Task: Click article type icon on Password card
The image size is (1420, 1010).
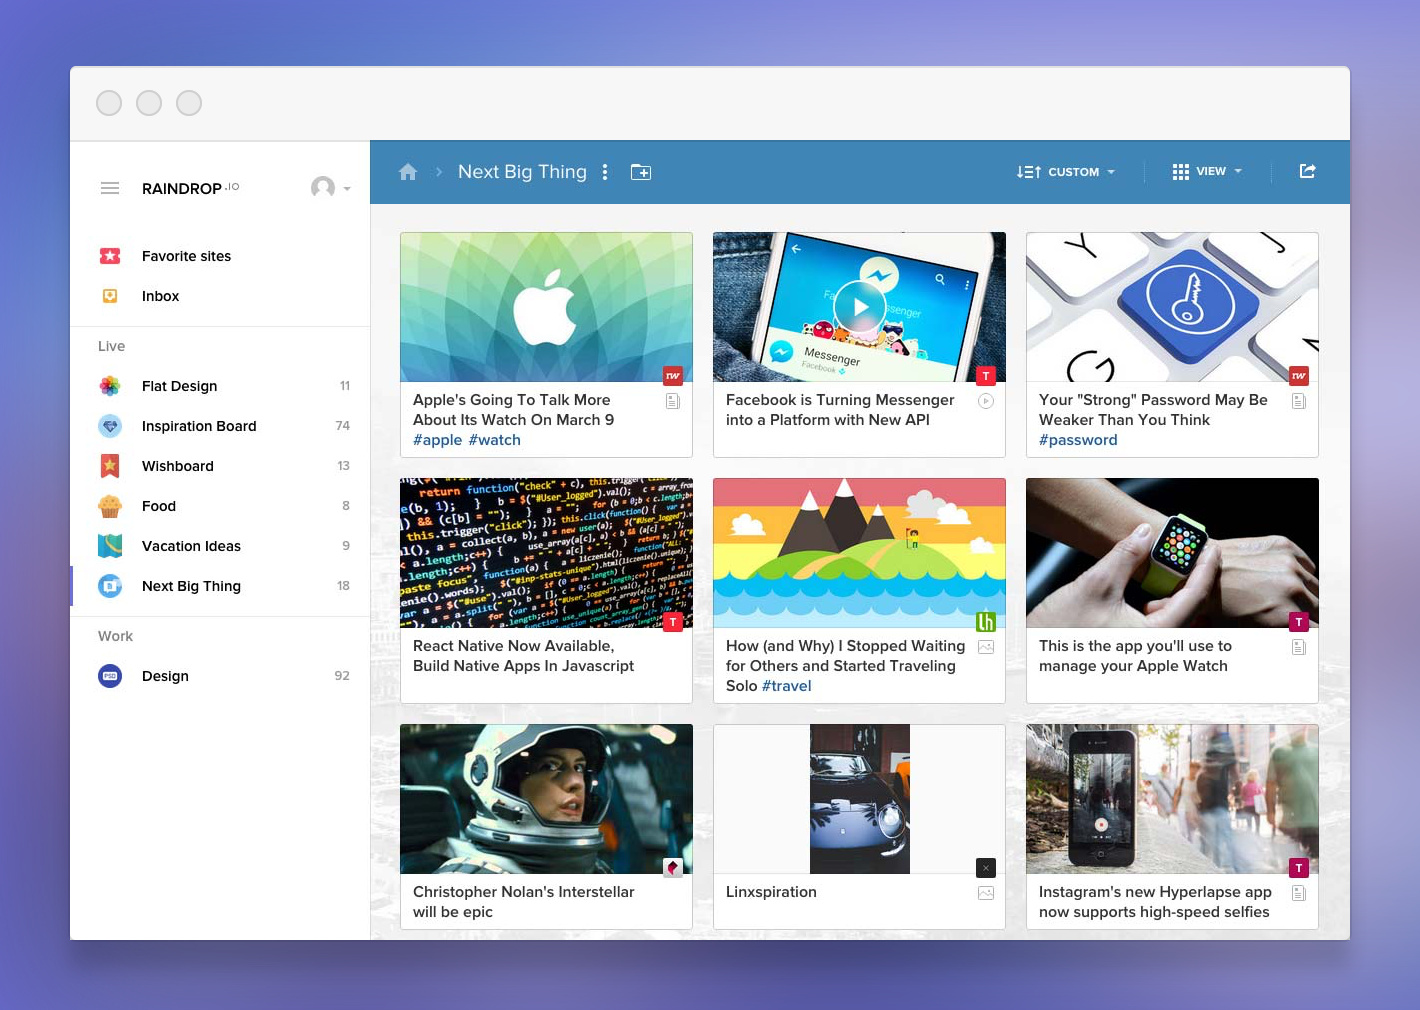Action: coord(1299,401)
